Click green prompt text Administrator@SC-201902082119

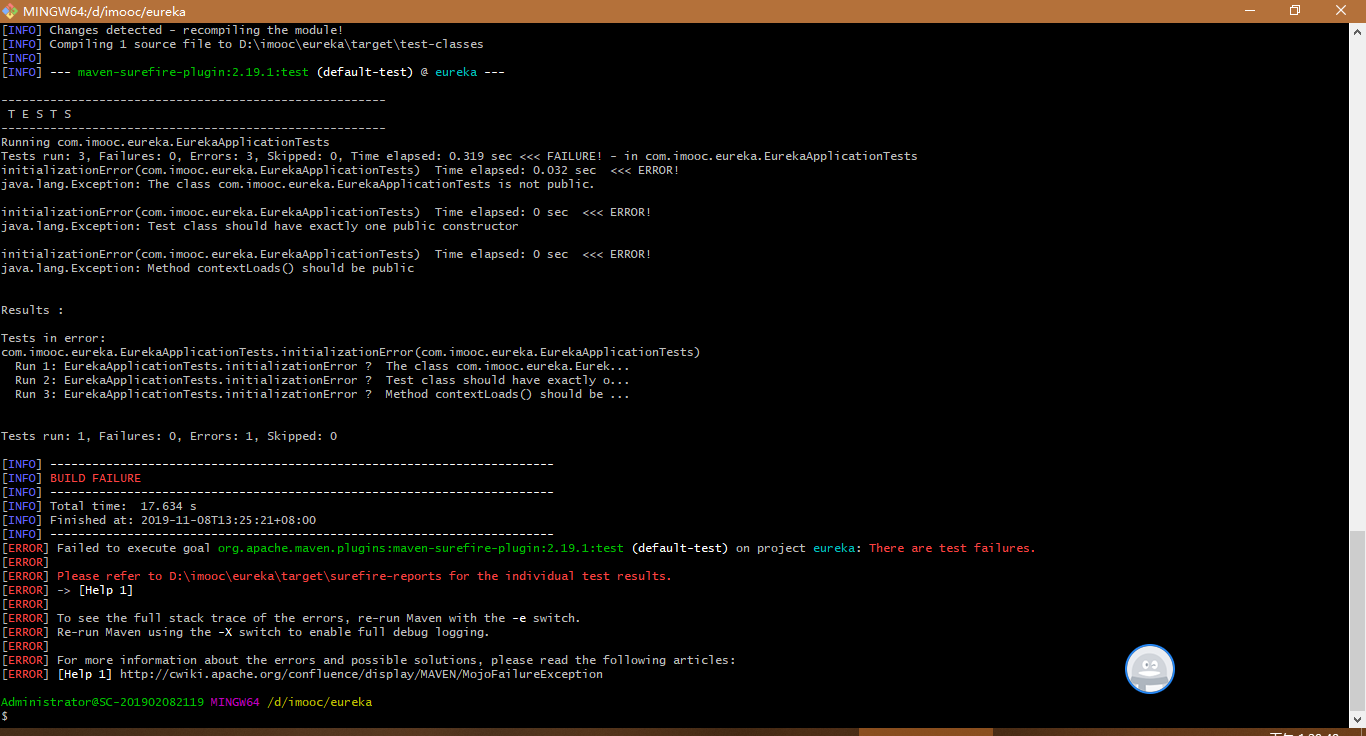(x=102, y=702)
